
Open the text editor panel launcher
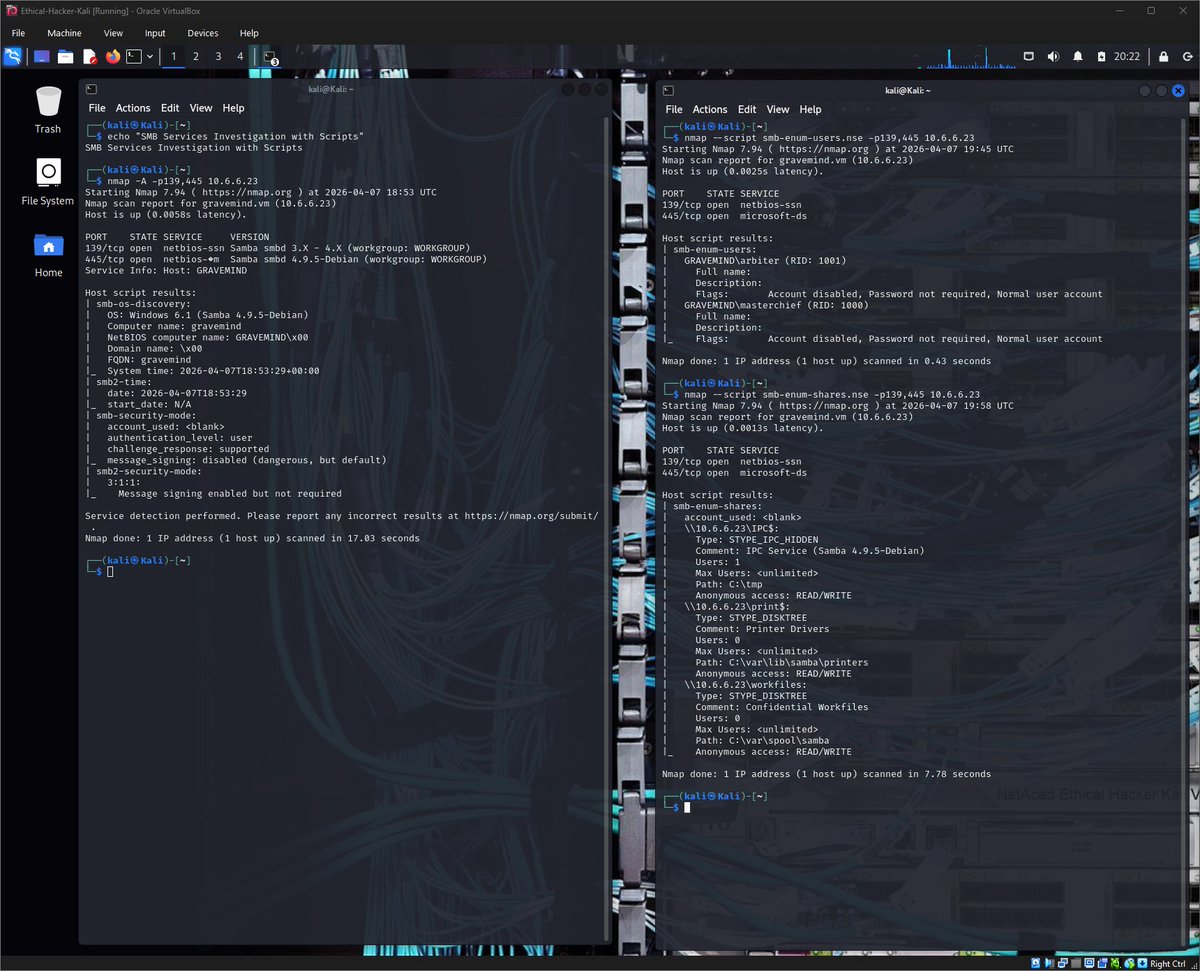89,56
